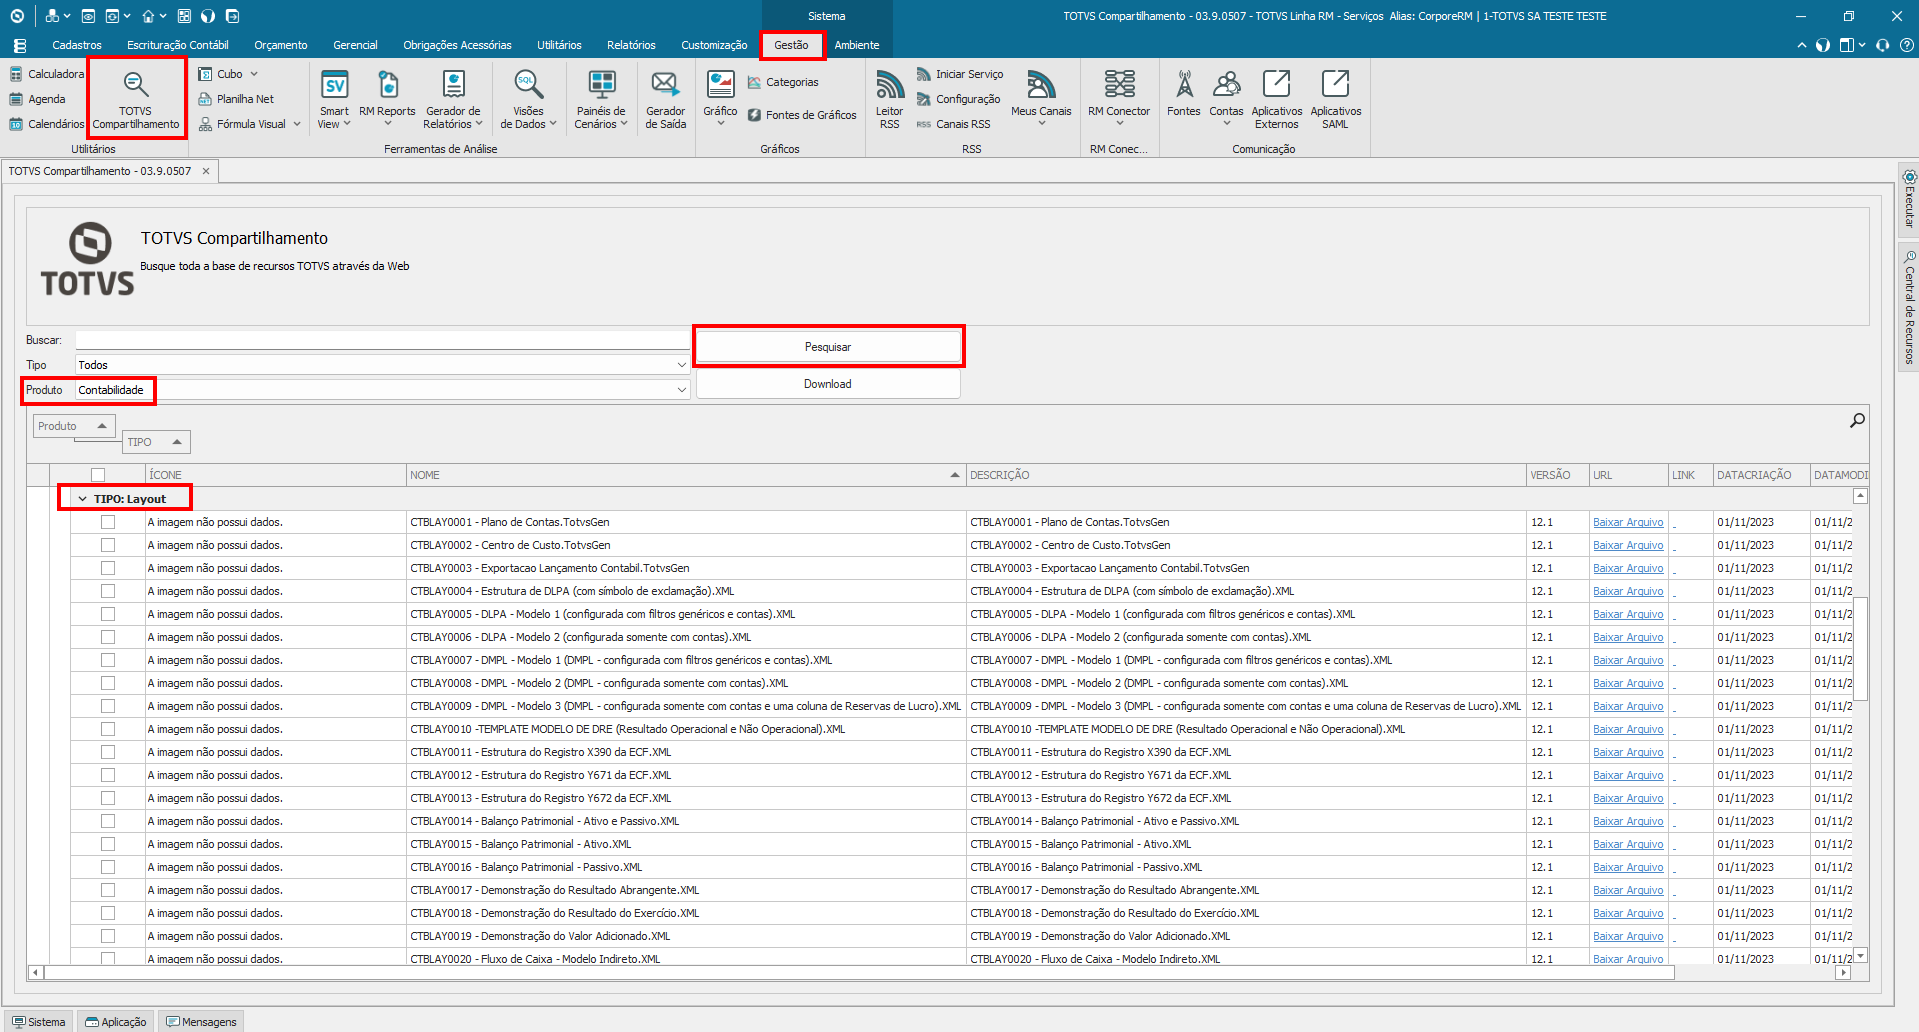The width and height of the screenshot is (1919, 1032).
Task: Open Leitor RSS
Action: [x=889, y=98]
